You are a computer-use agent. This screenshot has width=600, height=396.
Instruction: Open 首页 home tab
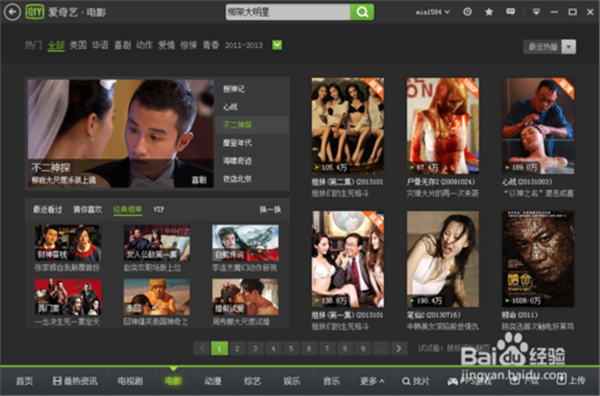click(x=24, y=381)
